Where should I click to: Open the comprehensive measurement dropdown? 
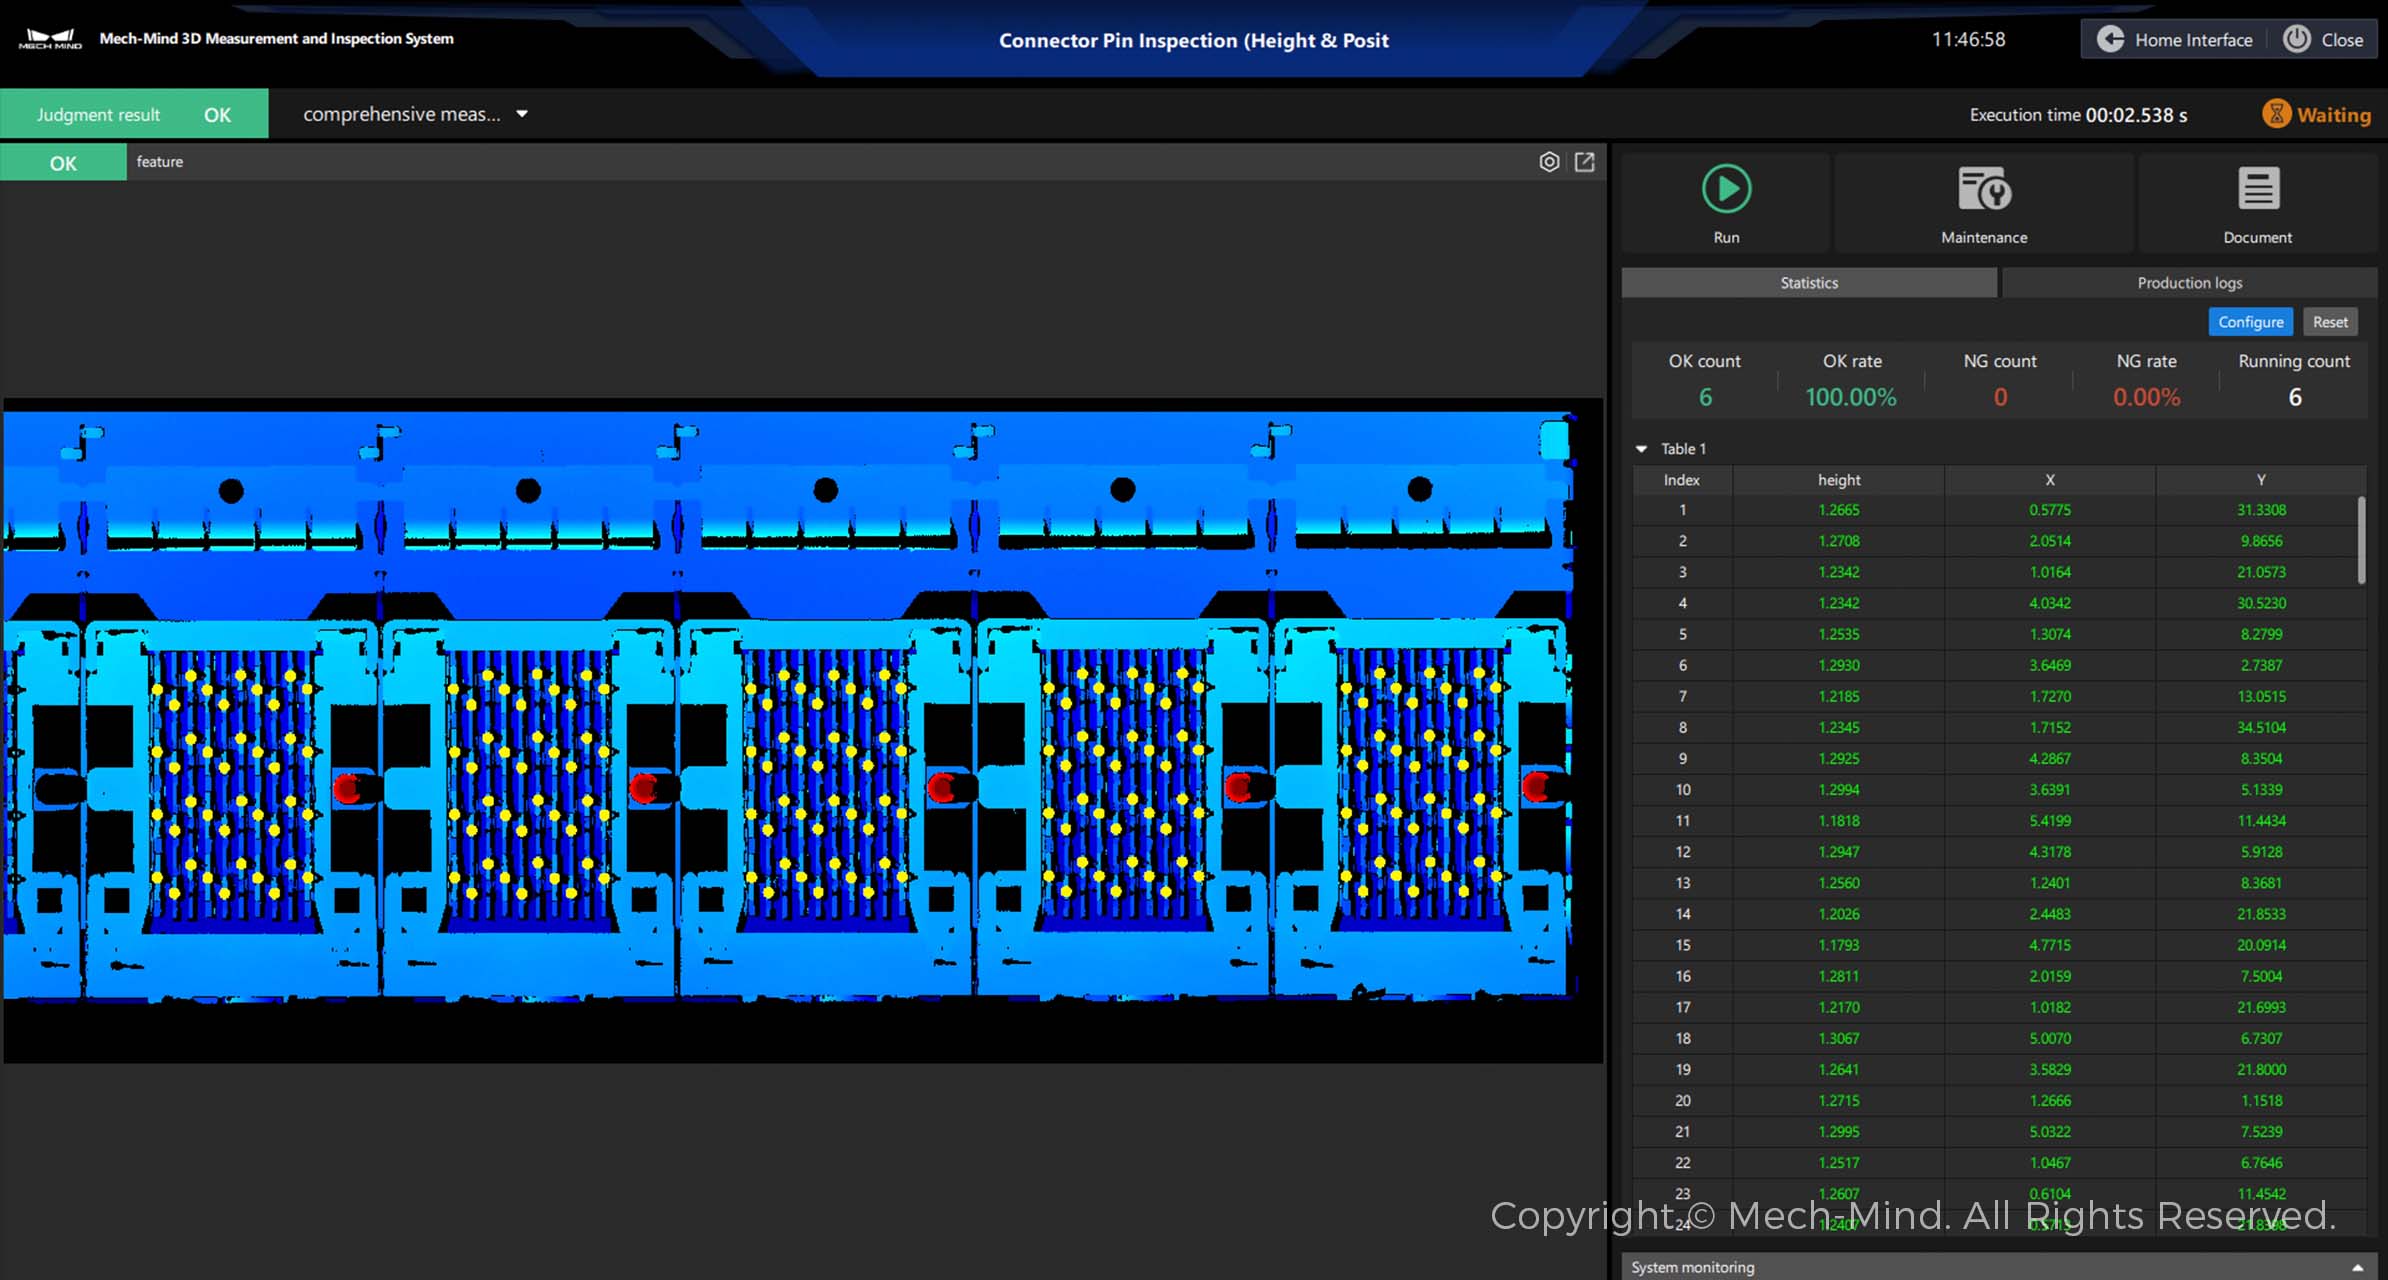click(415, 114)
